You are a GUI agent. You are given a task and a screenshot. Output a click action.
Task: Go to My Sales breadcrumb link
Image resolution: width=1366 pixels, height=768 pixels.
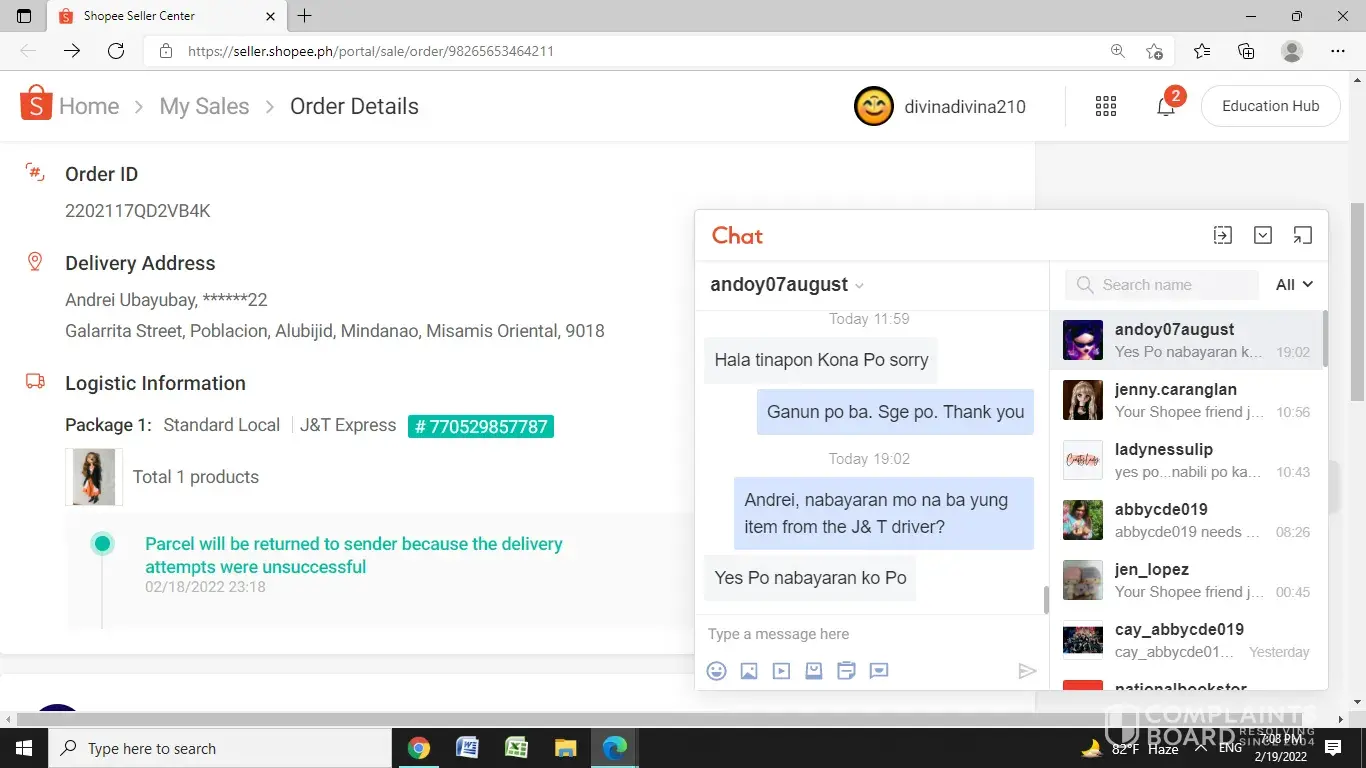click(x=204, y=106)
